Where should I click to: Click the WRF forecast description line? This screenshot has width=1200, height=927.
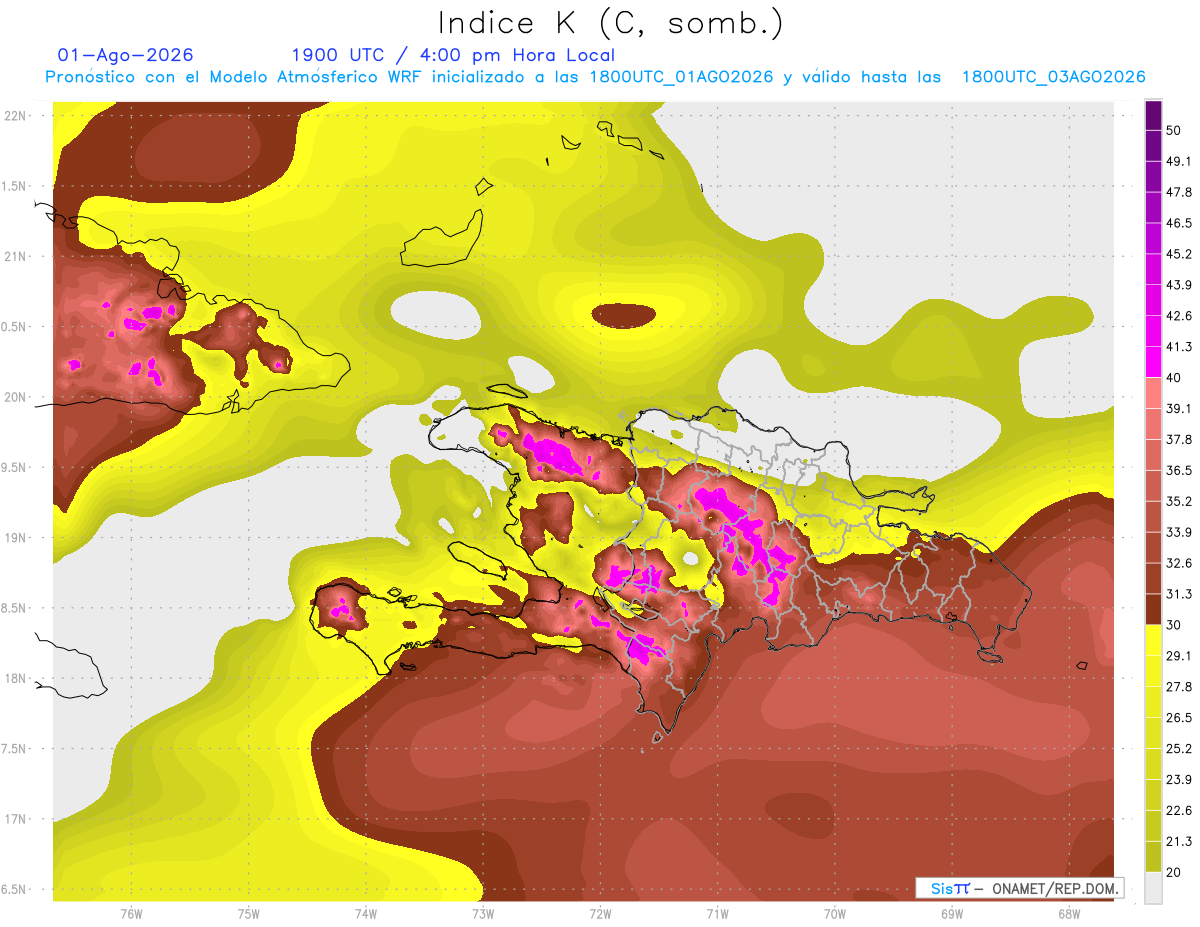(x=595, y=77)
